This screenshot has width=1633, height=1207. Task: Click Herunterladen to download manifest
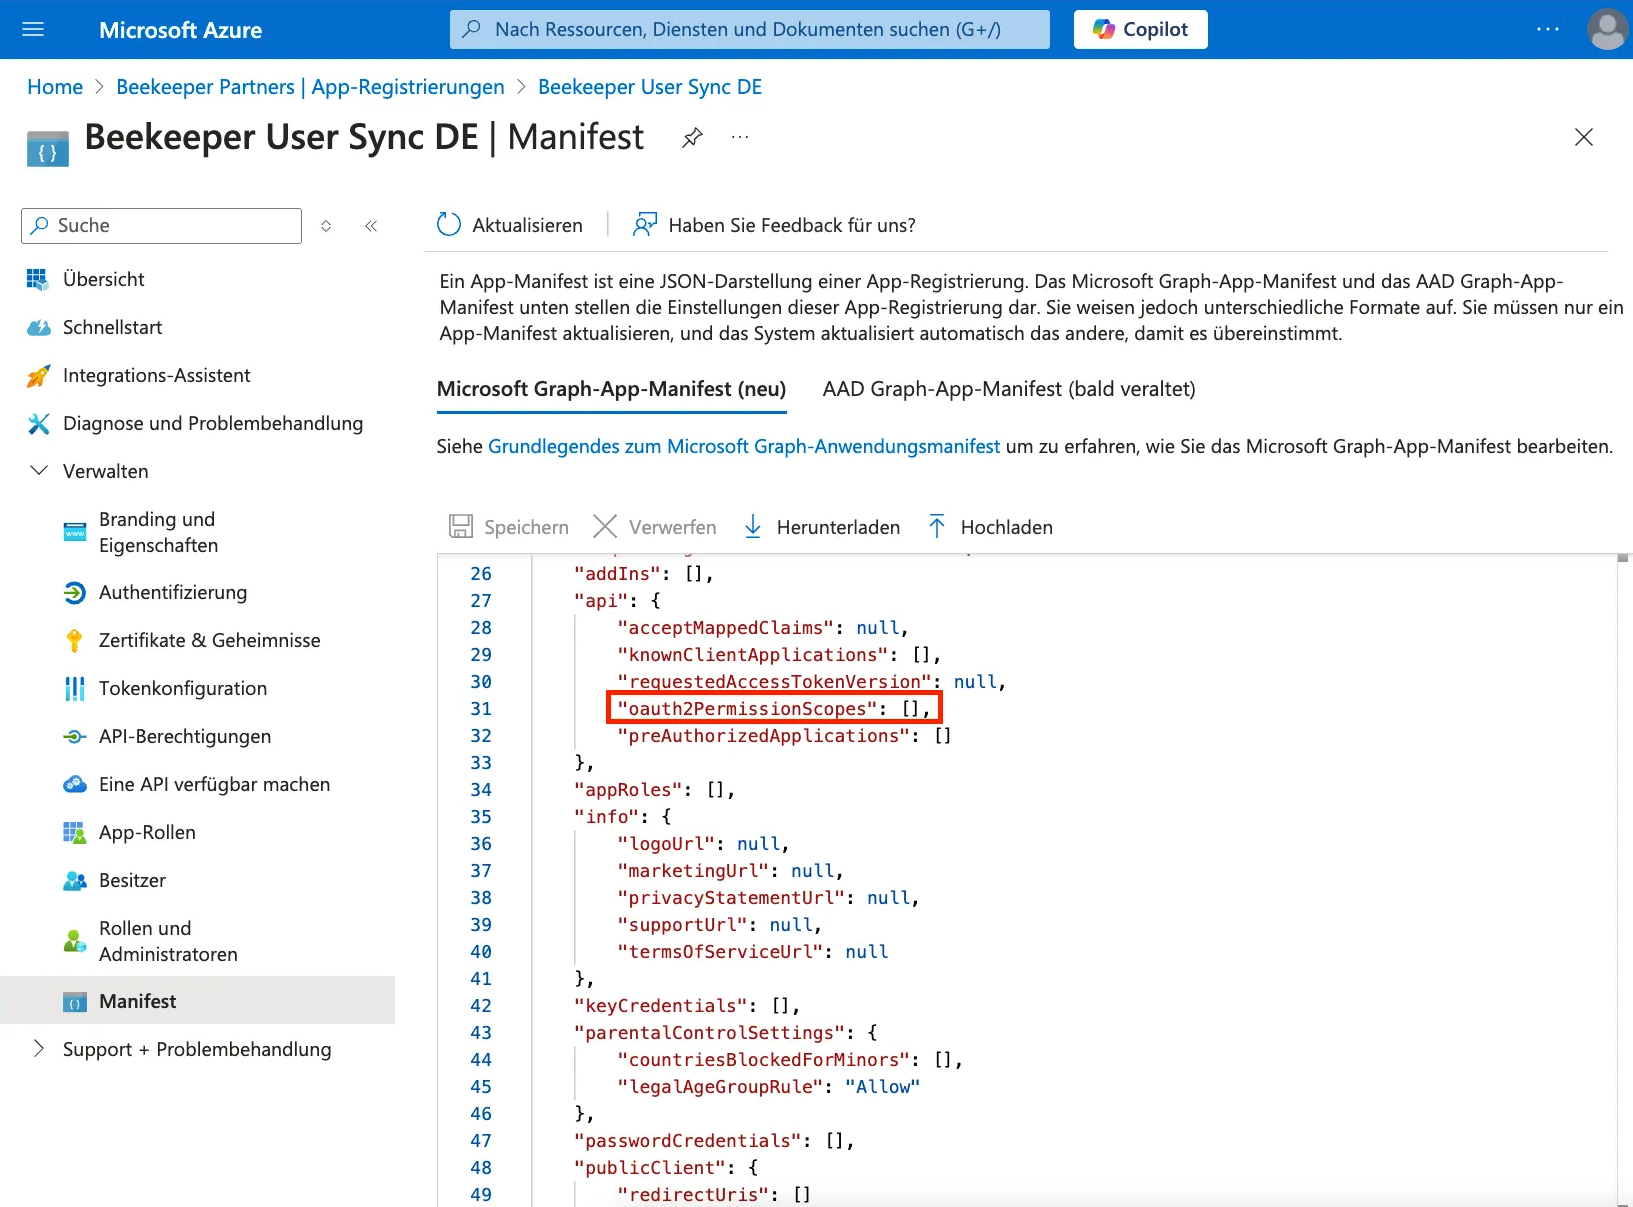(x=821, y=527)
